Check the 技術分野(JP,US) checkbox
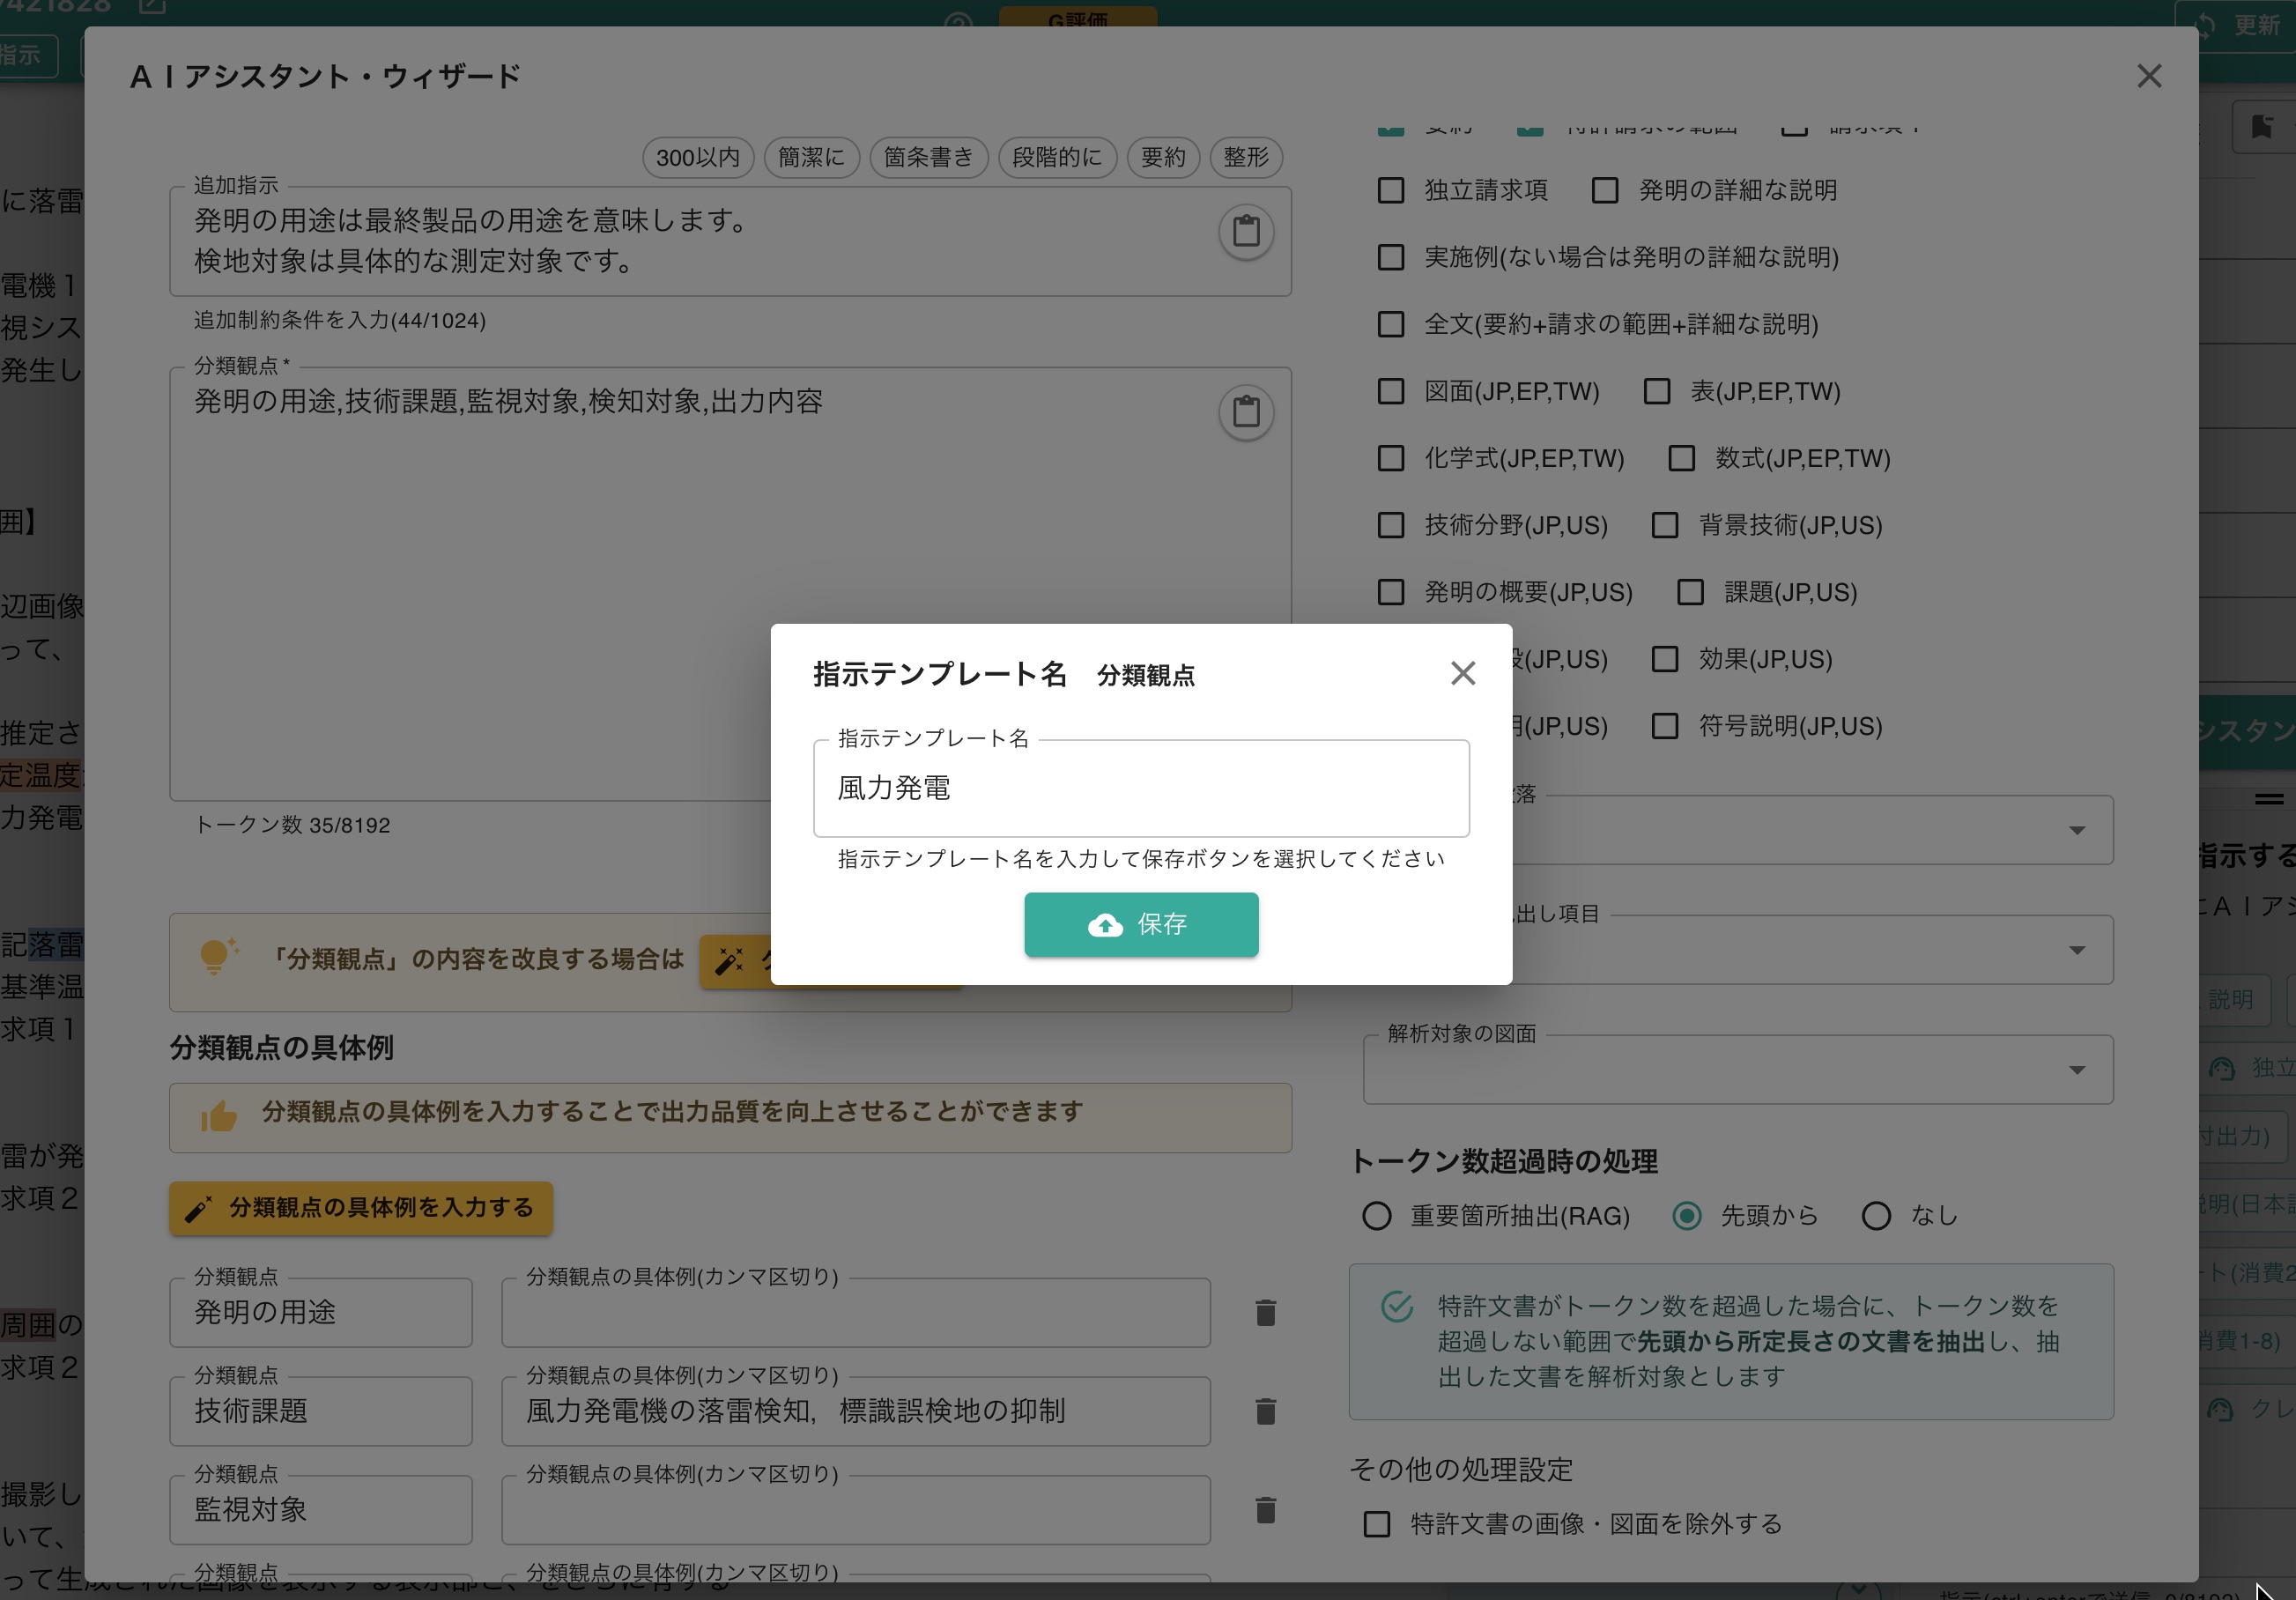2296x1600 pixels. (1391, 525)
